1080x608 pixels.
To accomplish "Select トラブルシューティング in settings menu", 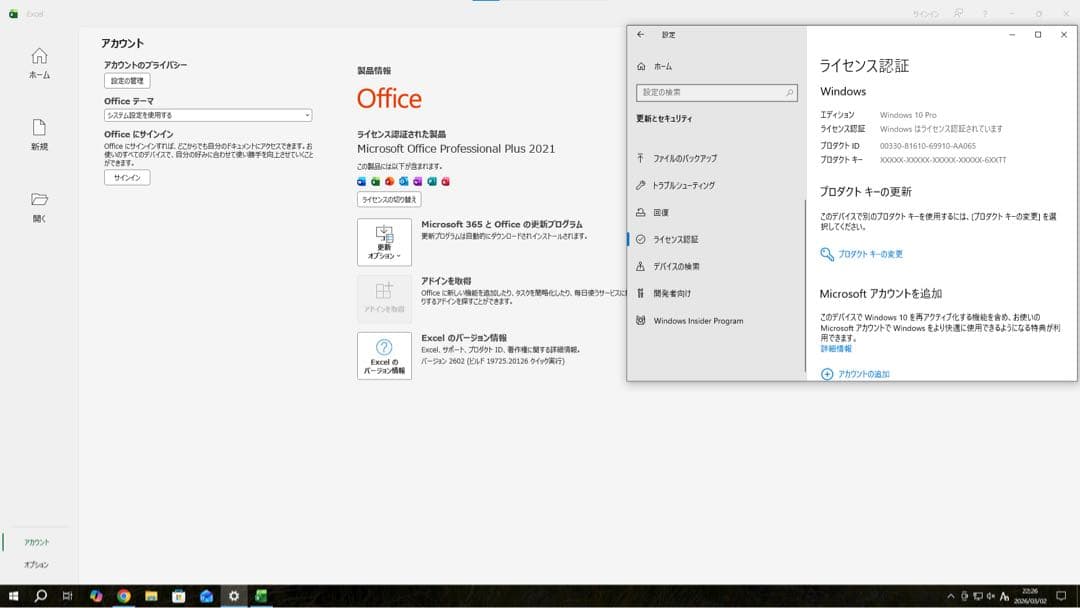I will [683, 186].
